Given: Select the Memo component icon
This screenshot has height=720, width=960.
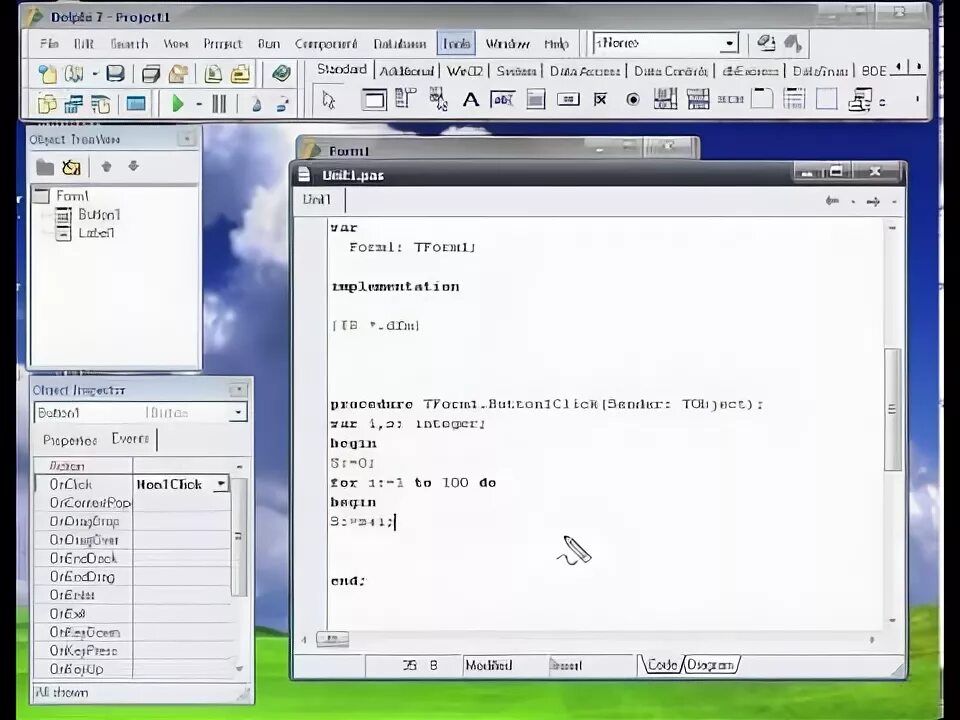Looking at the screenshot, I should pyautogui.click(x=536, y=99).
